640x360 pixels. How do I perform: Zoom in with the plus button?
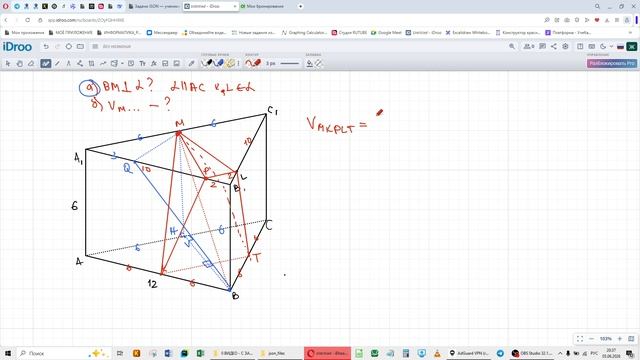click(620, 339)
